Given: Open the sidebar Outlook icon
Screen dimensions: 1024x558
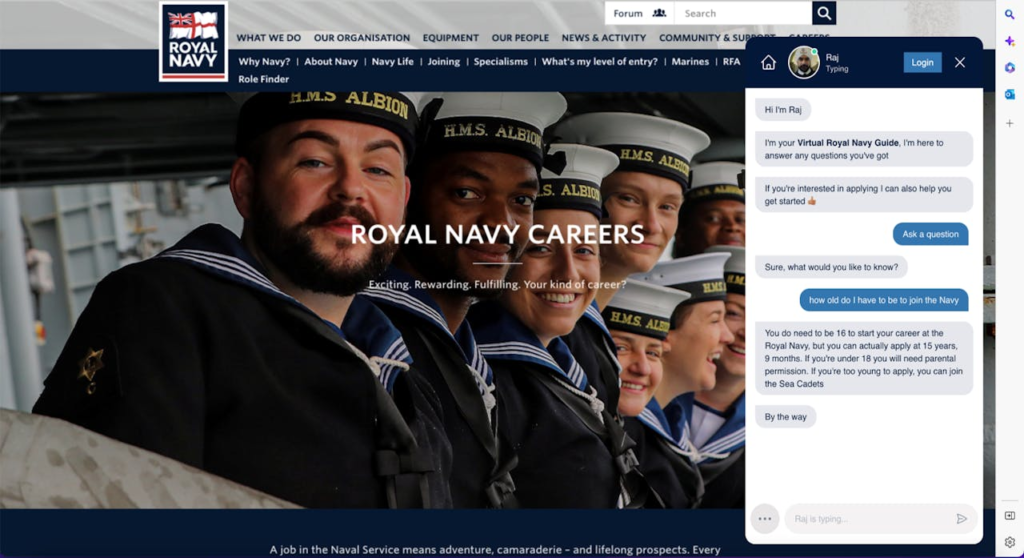Looking at the screenshot, I should pos(1010,95).
